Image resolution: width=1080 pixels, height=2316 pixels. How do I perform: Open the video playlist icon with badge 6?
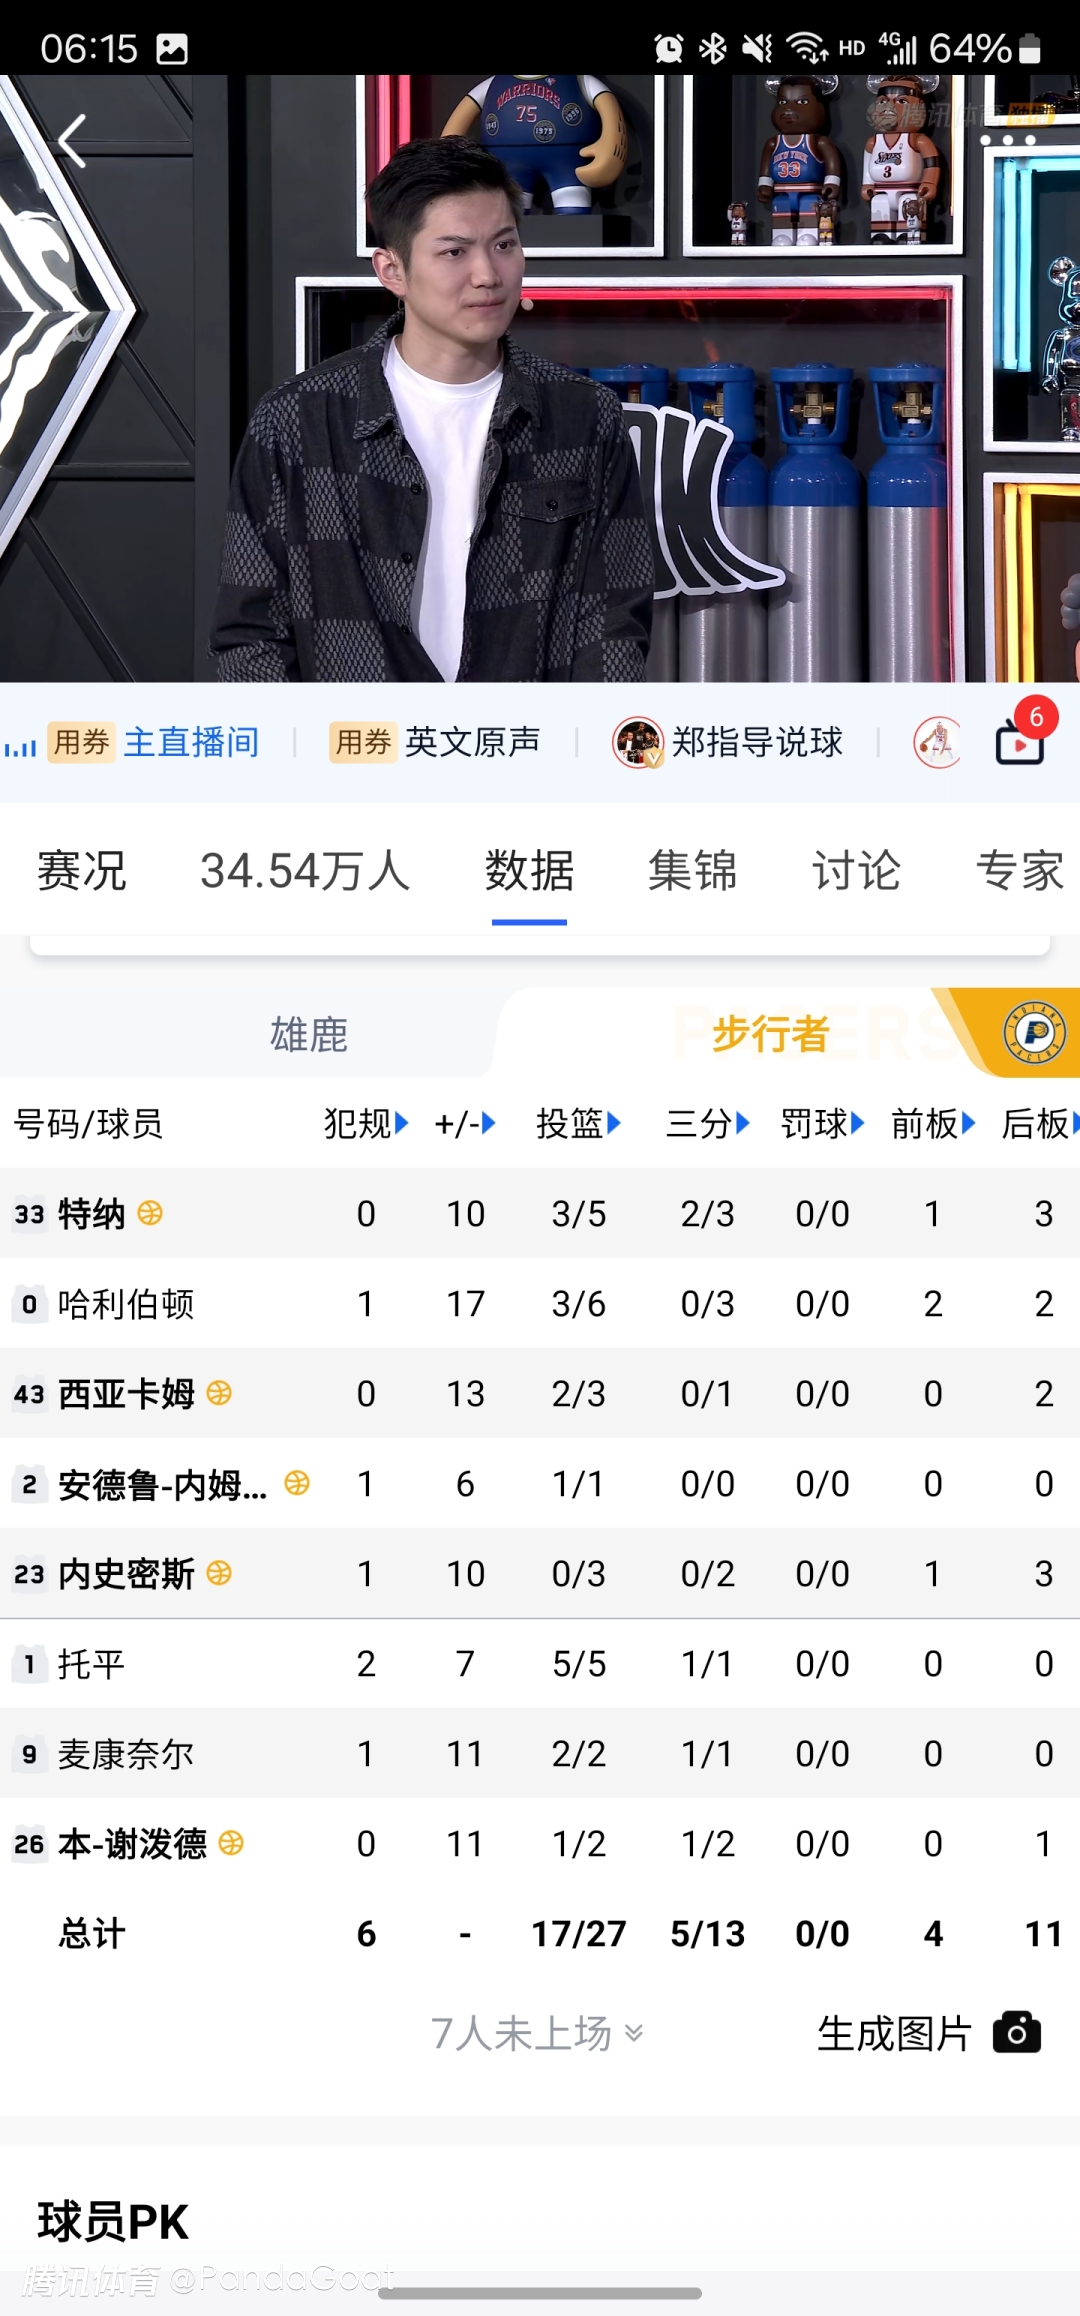coord(1021,742)
